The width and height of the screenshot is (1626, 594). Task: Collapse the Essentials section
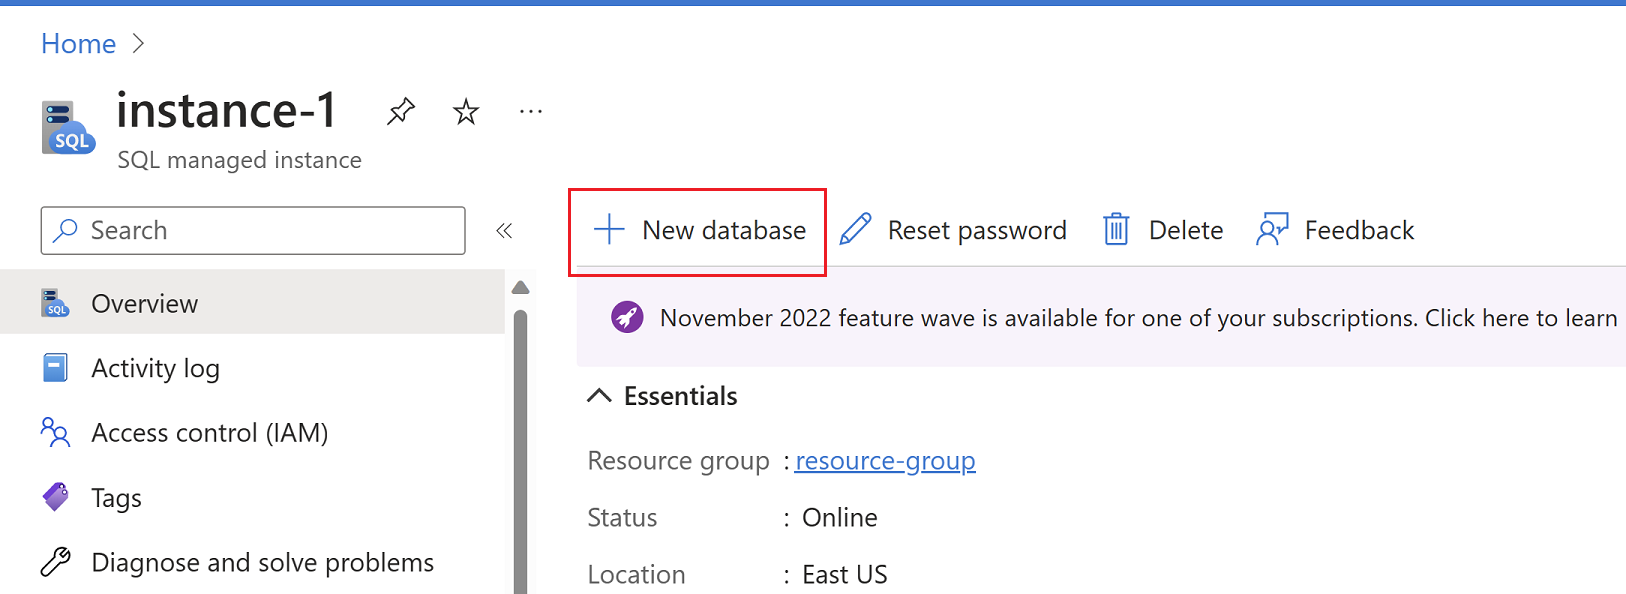[x=599, y=396]
